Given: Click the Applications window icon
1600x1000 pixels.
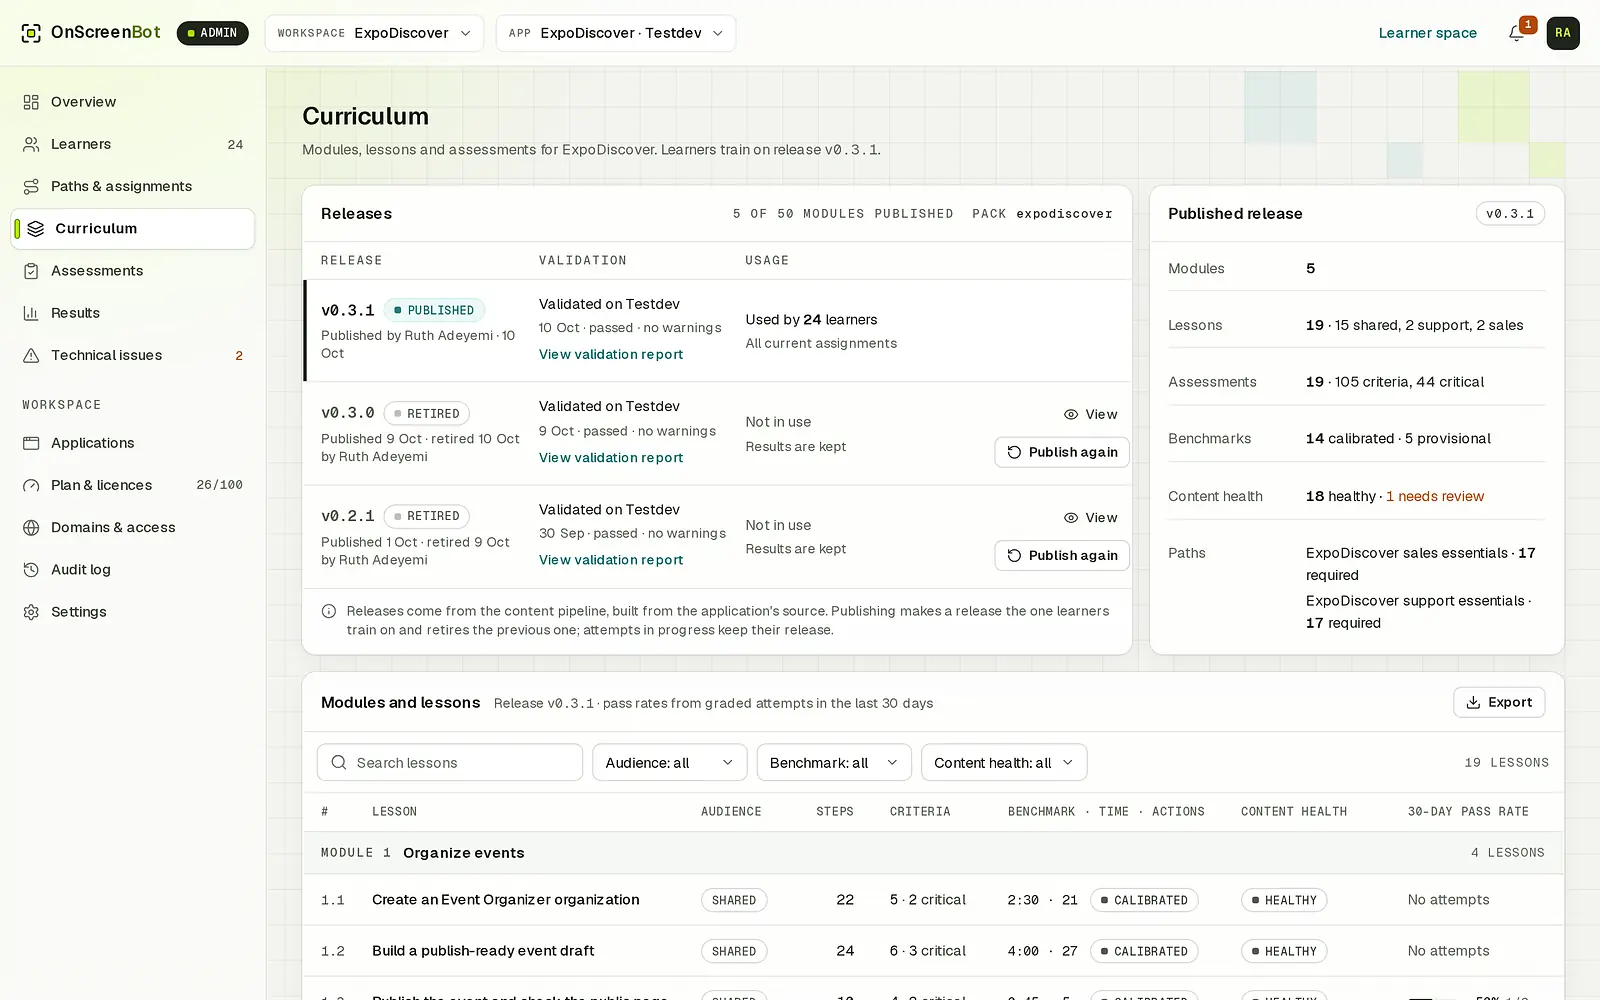Looking at the screenshot, I should [31, 443].
